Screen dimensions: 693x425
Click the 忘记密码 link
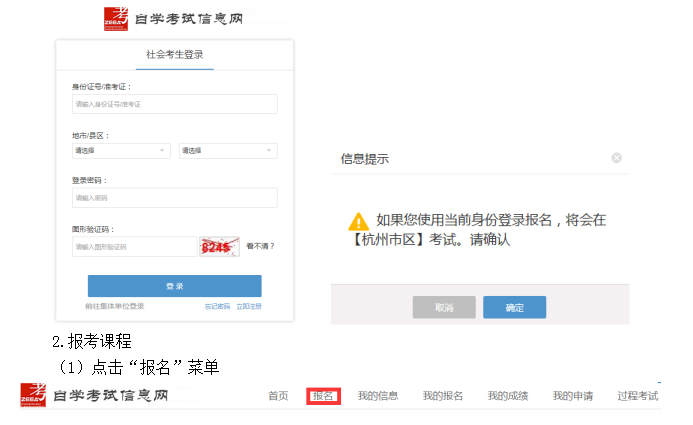point(217,306)
